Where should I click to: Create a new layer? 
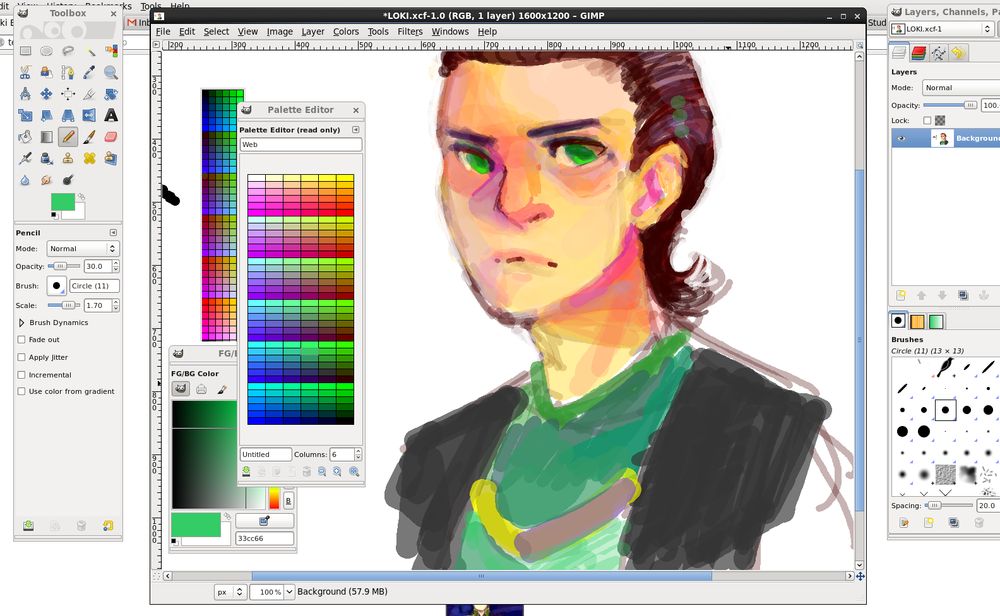click(901, 295)
